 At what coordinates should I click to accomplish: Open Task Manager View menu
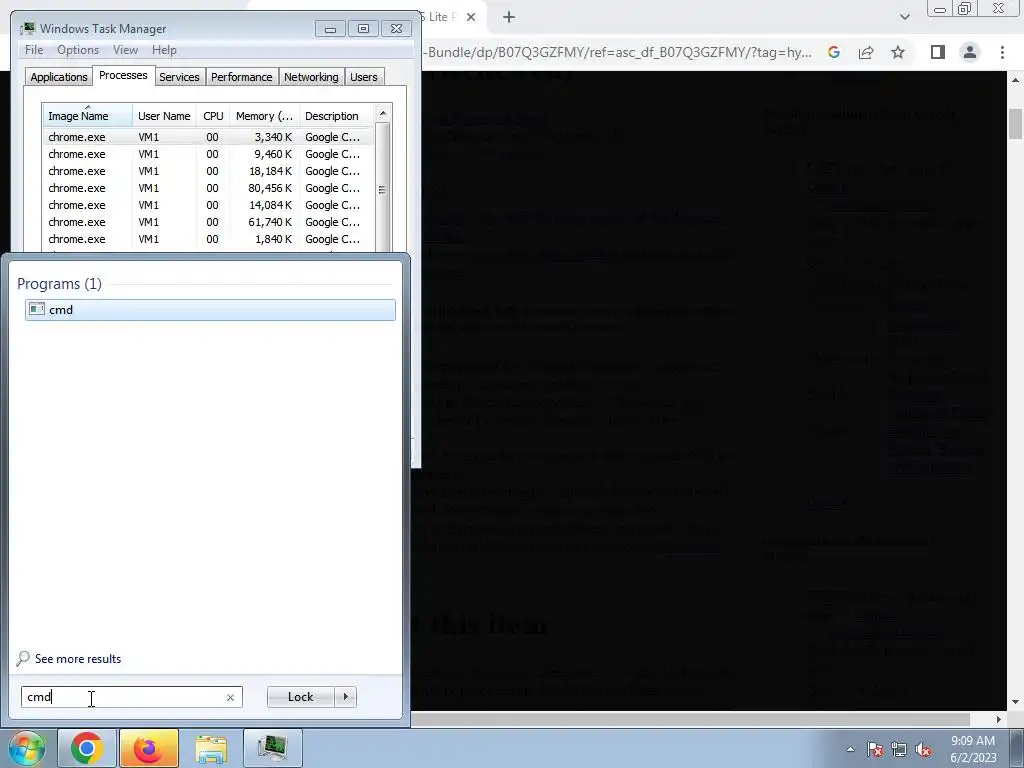point(125,50)
